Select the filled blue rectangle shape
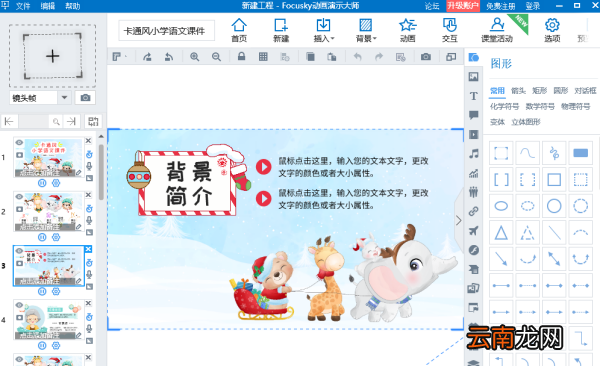The width and height of the screenshot is (600, 366). coord(580,153)
